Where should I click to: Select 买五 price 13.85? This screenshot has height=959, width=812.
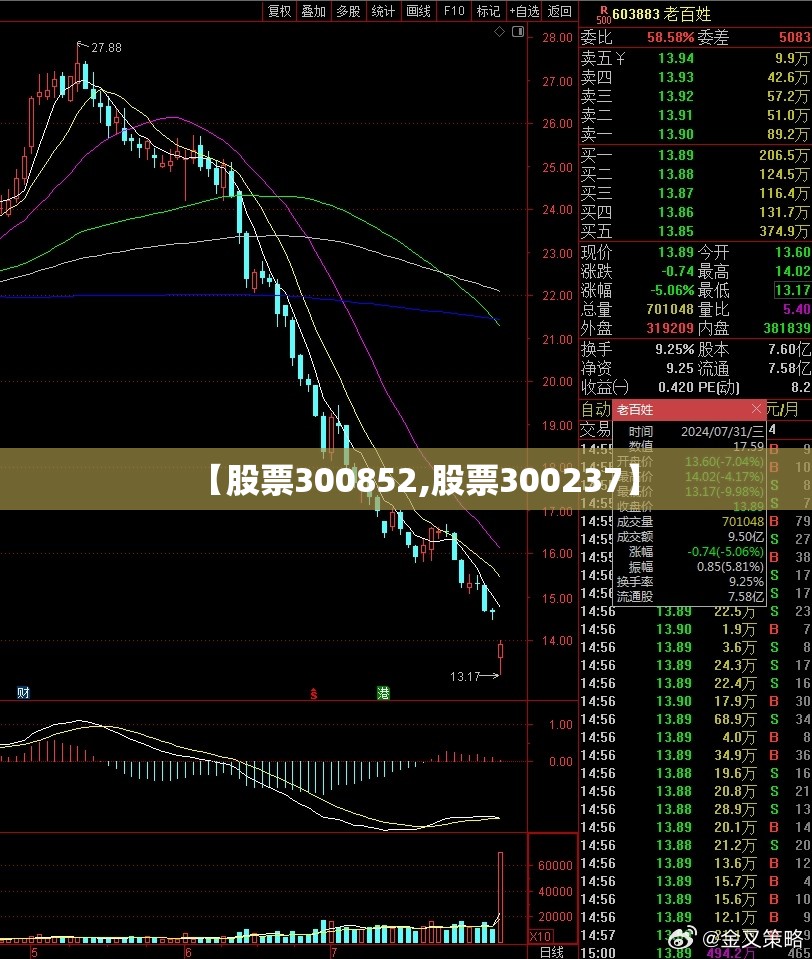[x=676, y=231]
